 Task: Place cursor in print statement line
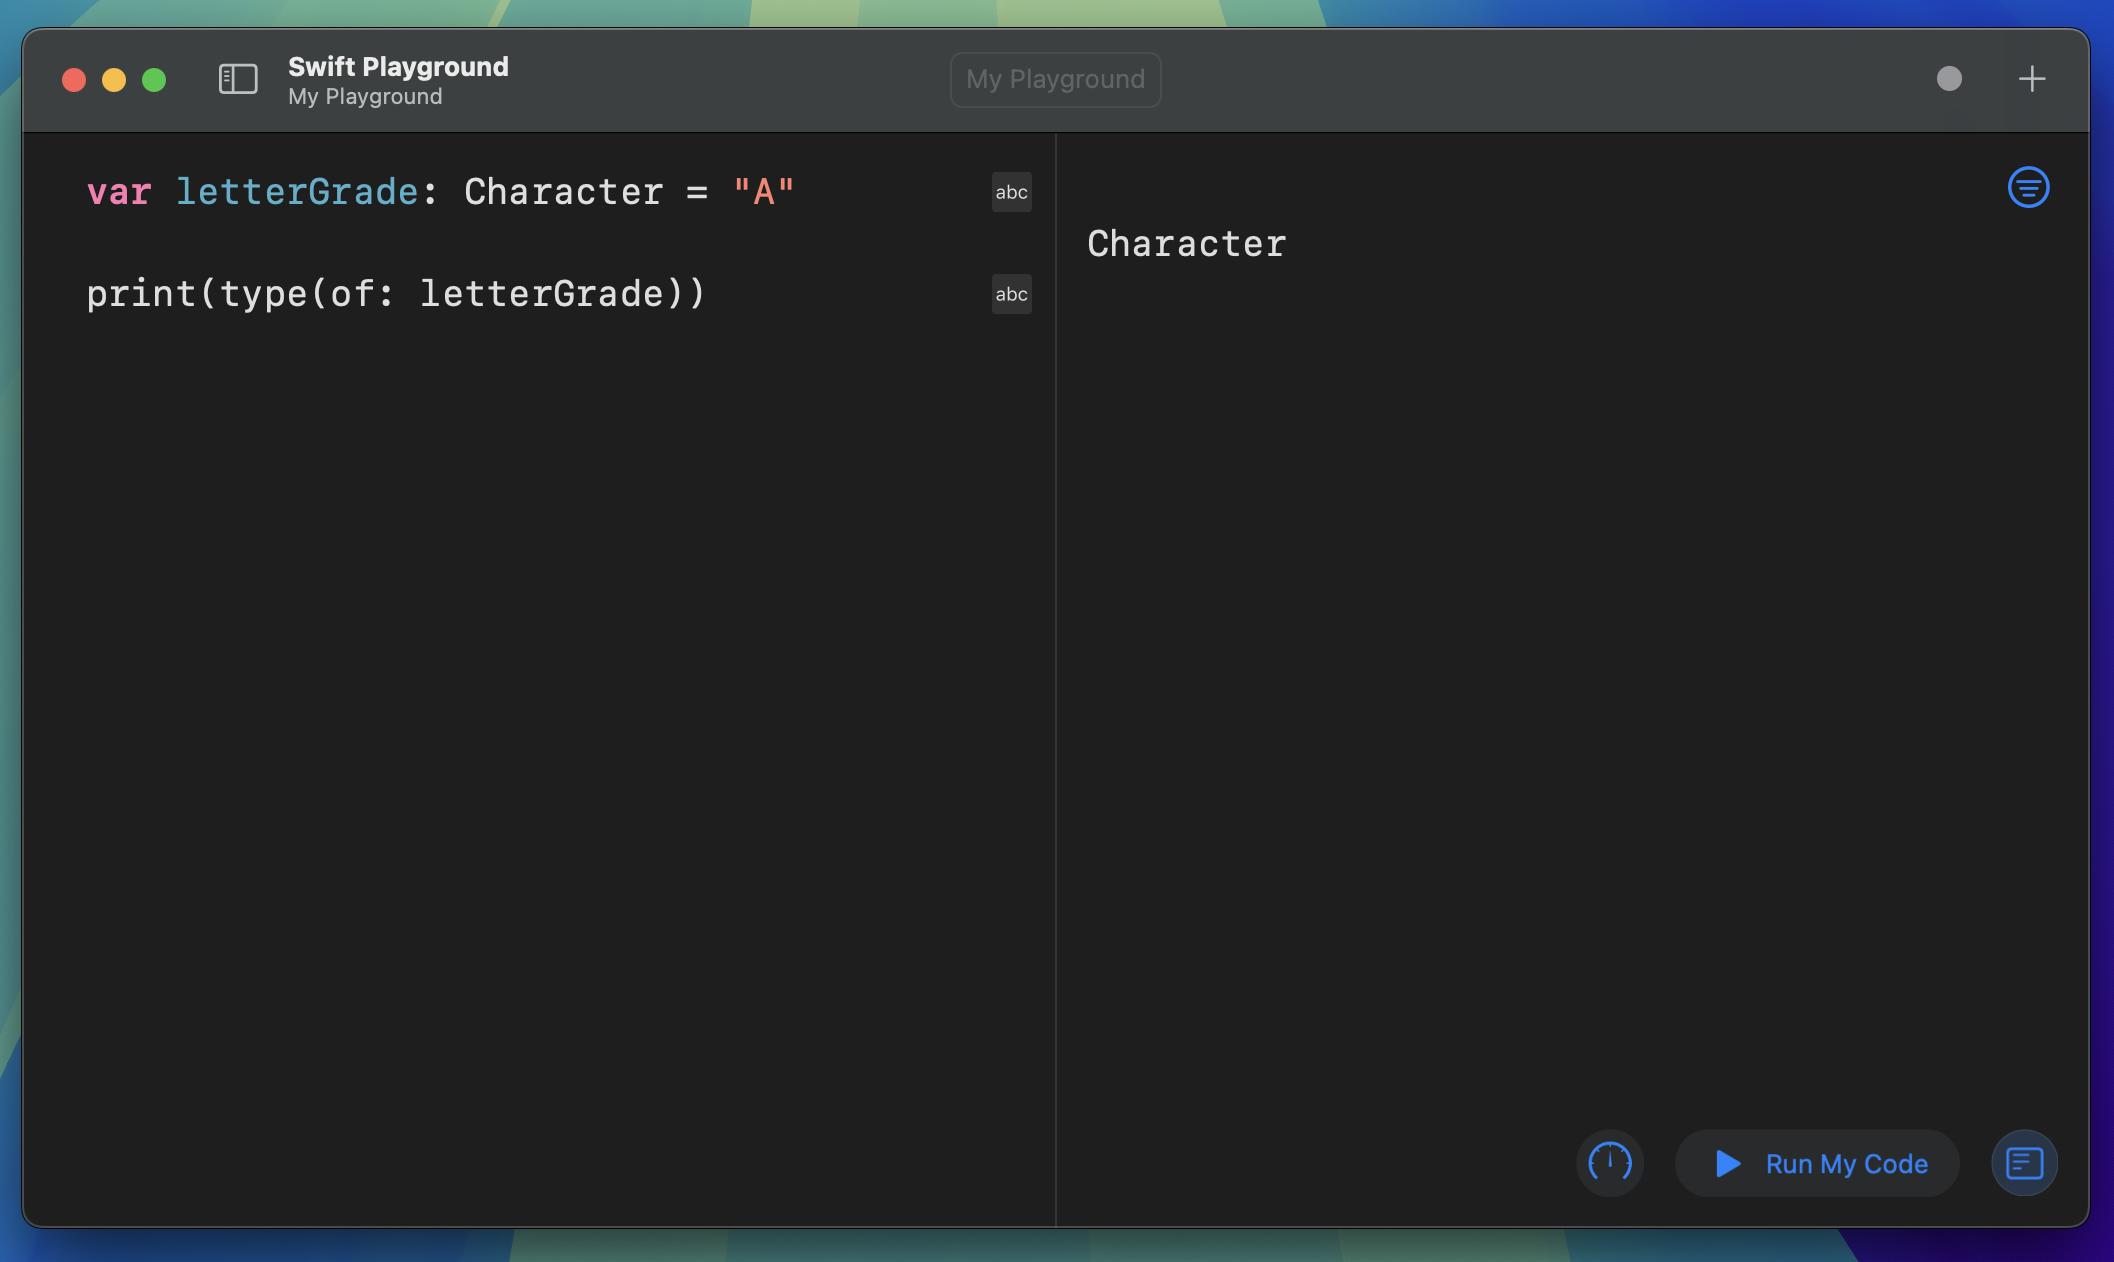396,294
